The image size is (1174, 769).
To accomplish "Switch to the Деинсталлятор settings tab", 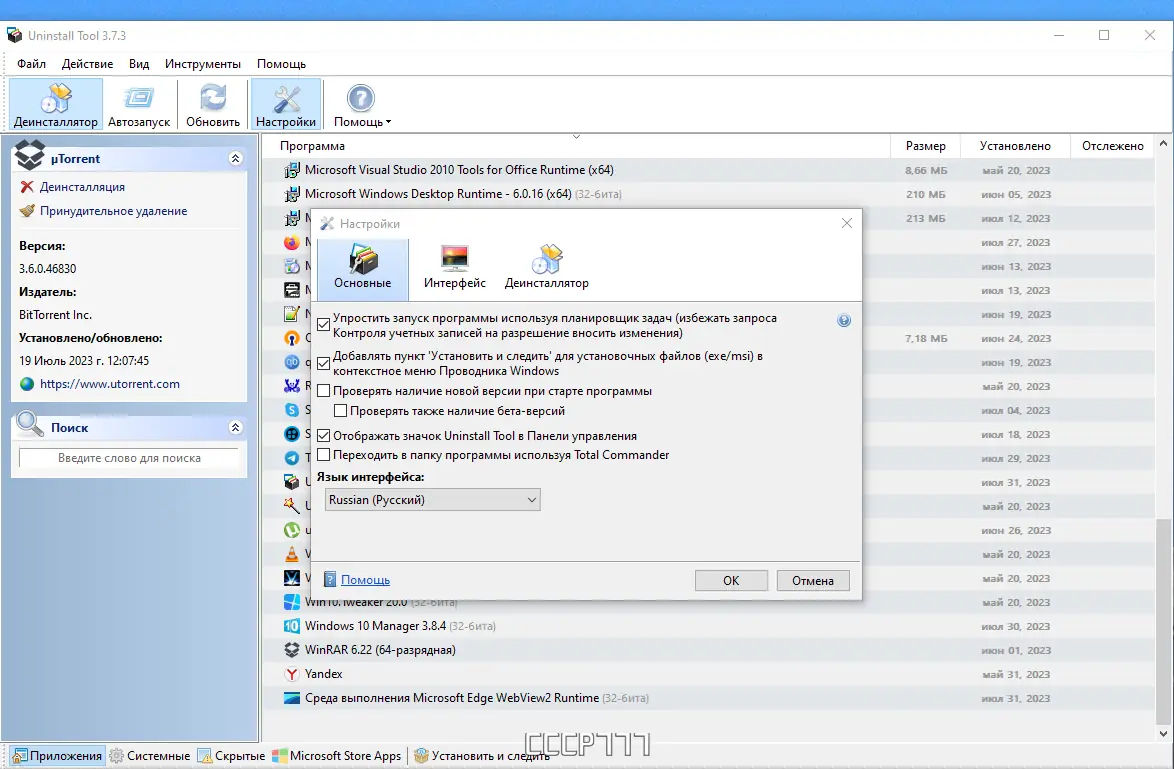I will coord(547,267).
